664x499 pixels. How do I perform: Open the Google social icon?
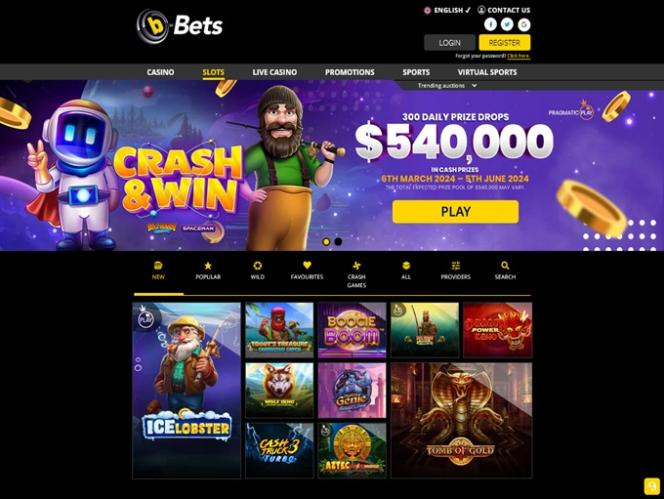coord(524,25)
